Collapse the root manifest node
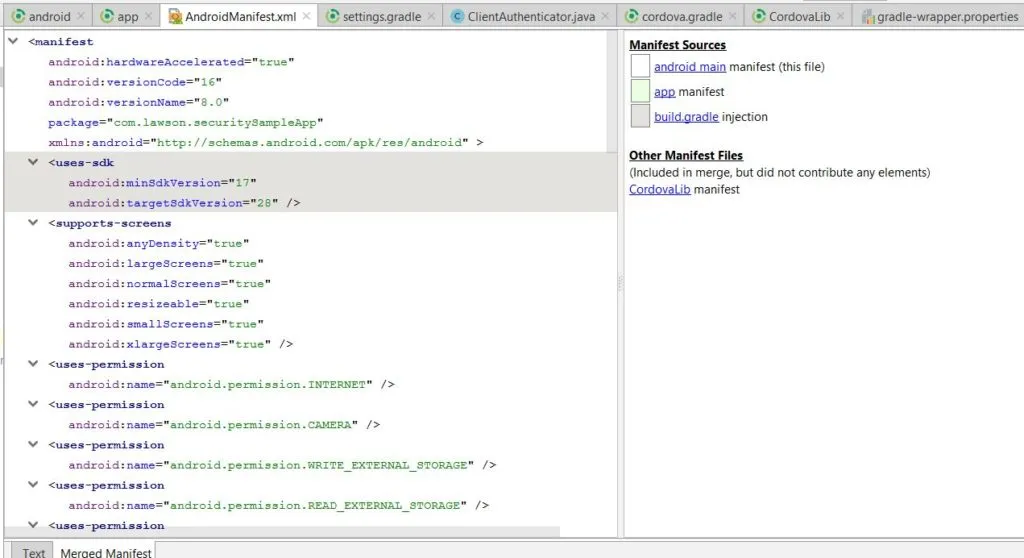Screen dimensions: 1024x558 click(12, 42)
